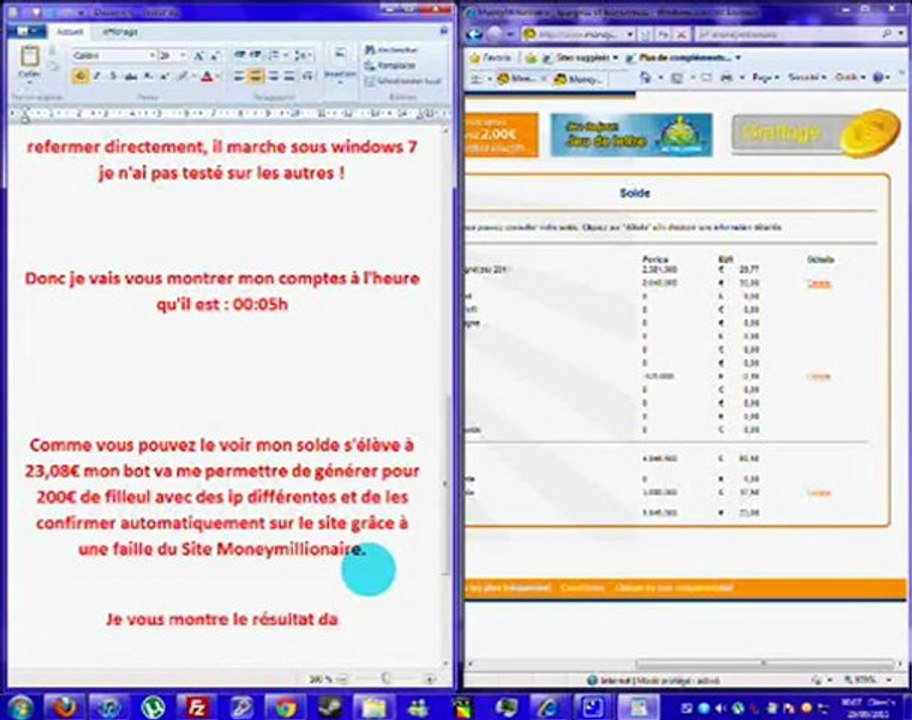Click the text highlight color pen
912x720 pixels.
(x=183, y=76)
